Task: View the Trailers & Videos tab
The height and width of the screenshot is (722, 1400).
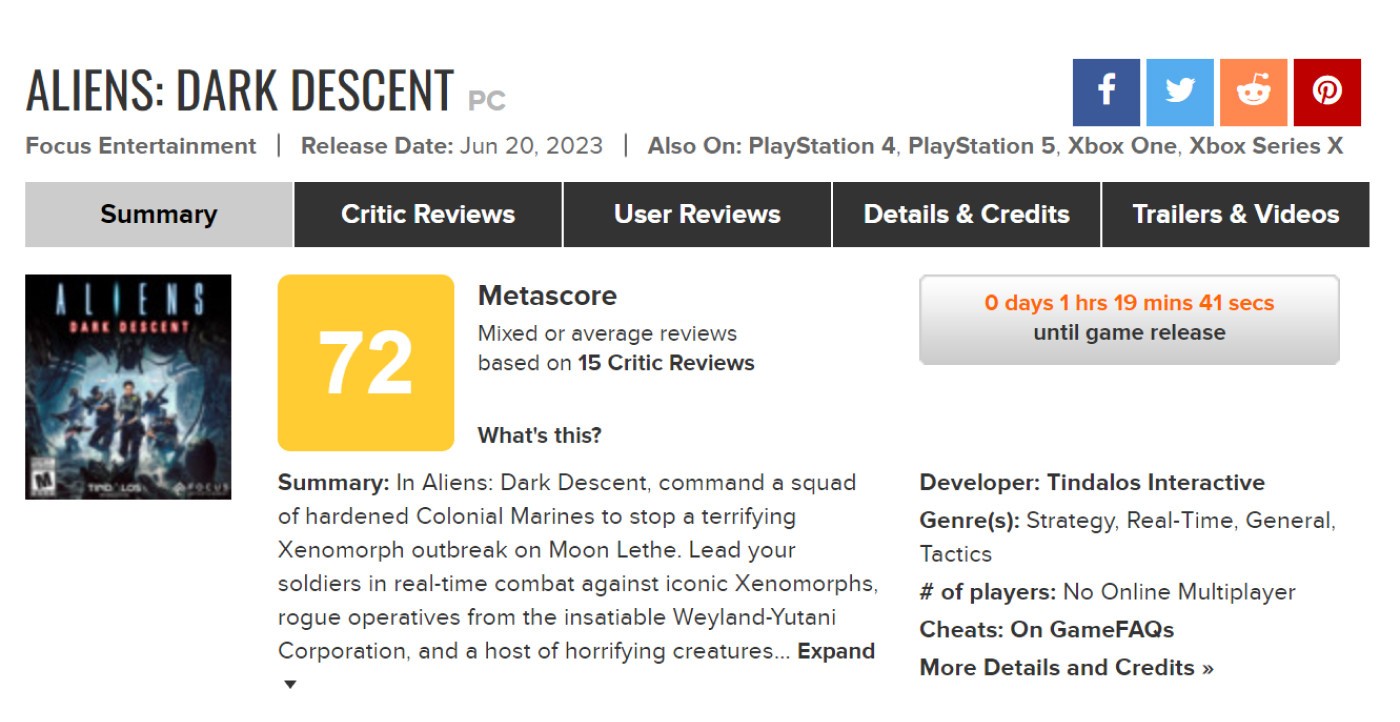Action: pyautogui.click(x=1235, y=214)
